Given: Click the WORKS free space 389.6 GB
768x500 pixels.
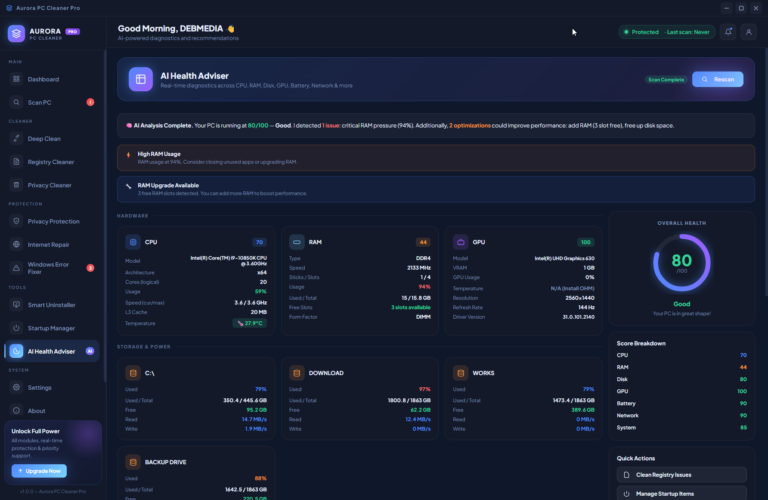Looking at the screenshot, I should click(583, 410).
